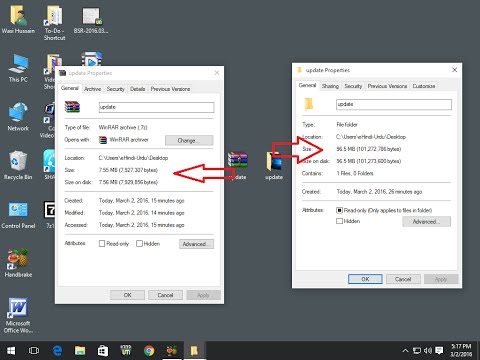Open Security tab in folder properties
The image size is (480, 360).
[353, 86]
